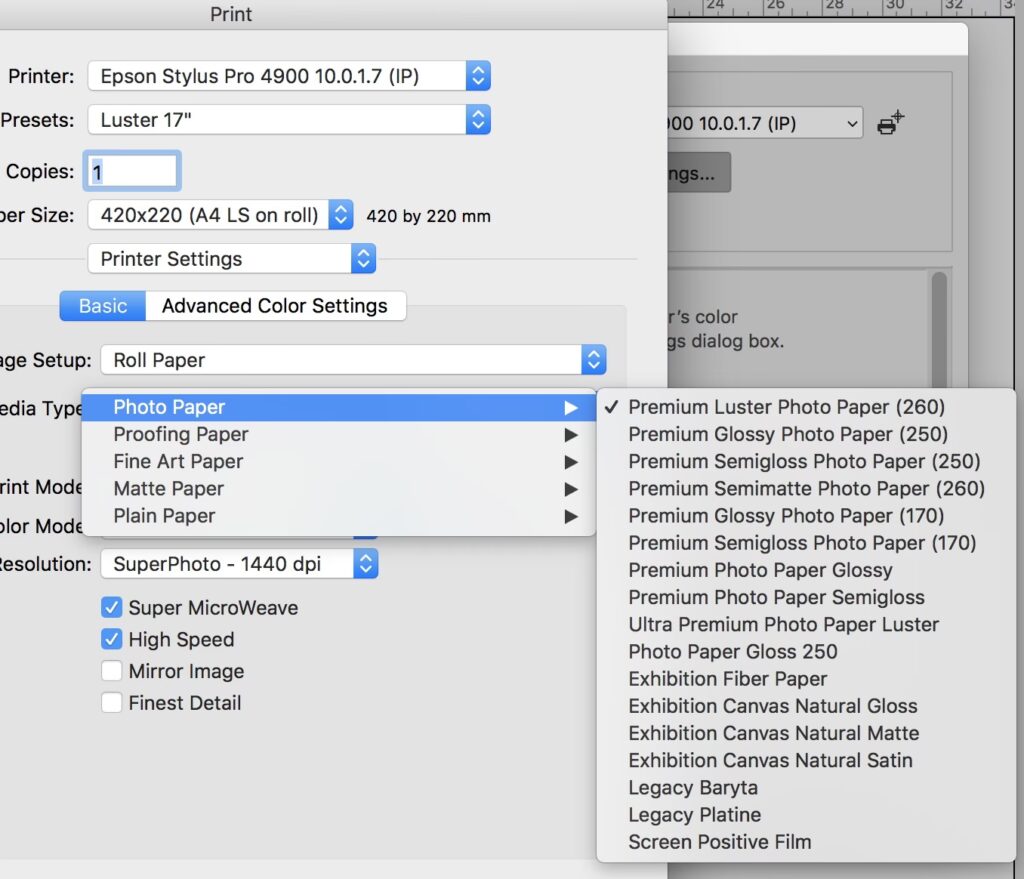Screen dimensions: 1024x879
Task: Select the Basic tab
Action: coord(103,306)
